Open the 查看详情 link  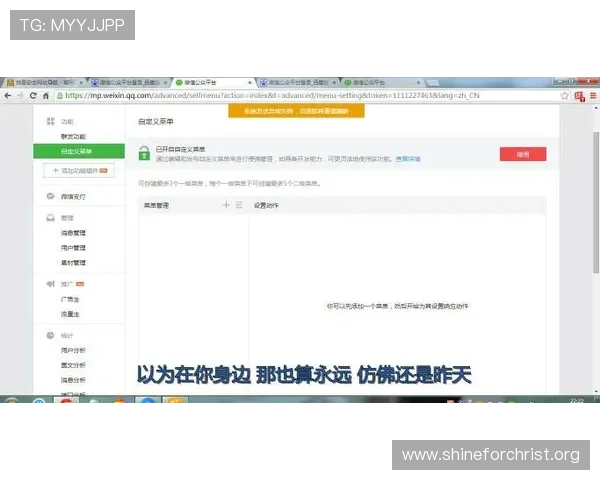tap(408, 159)
